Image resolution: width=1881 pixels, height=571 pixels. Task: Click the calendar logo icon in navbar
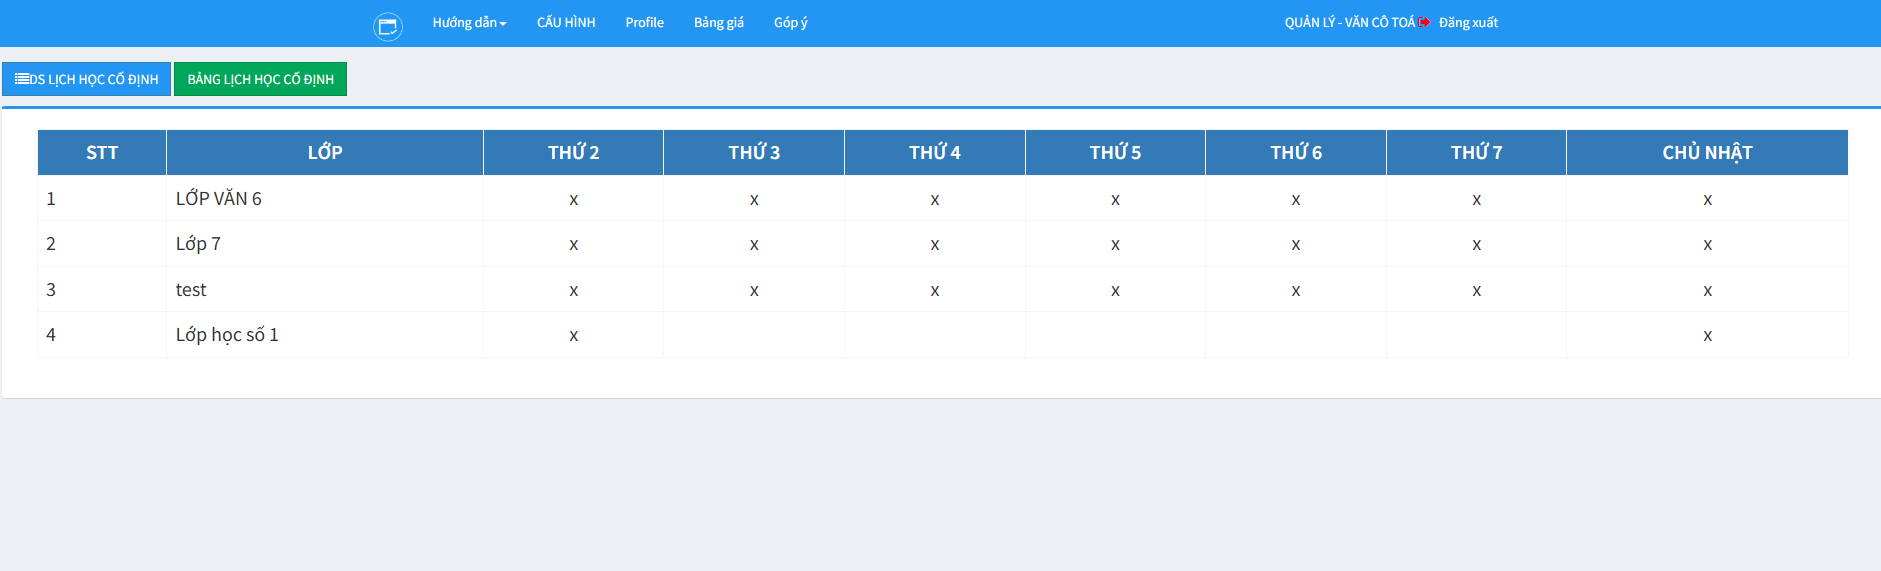[388, 26]
